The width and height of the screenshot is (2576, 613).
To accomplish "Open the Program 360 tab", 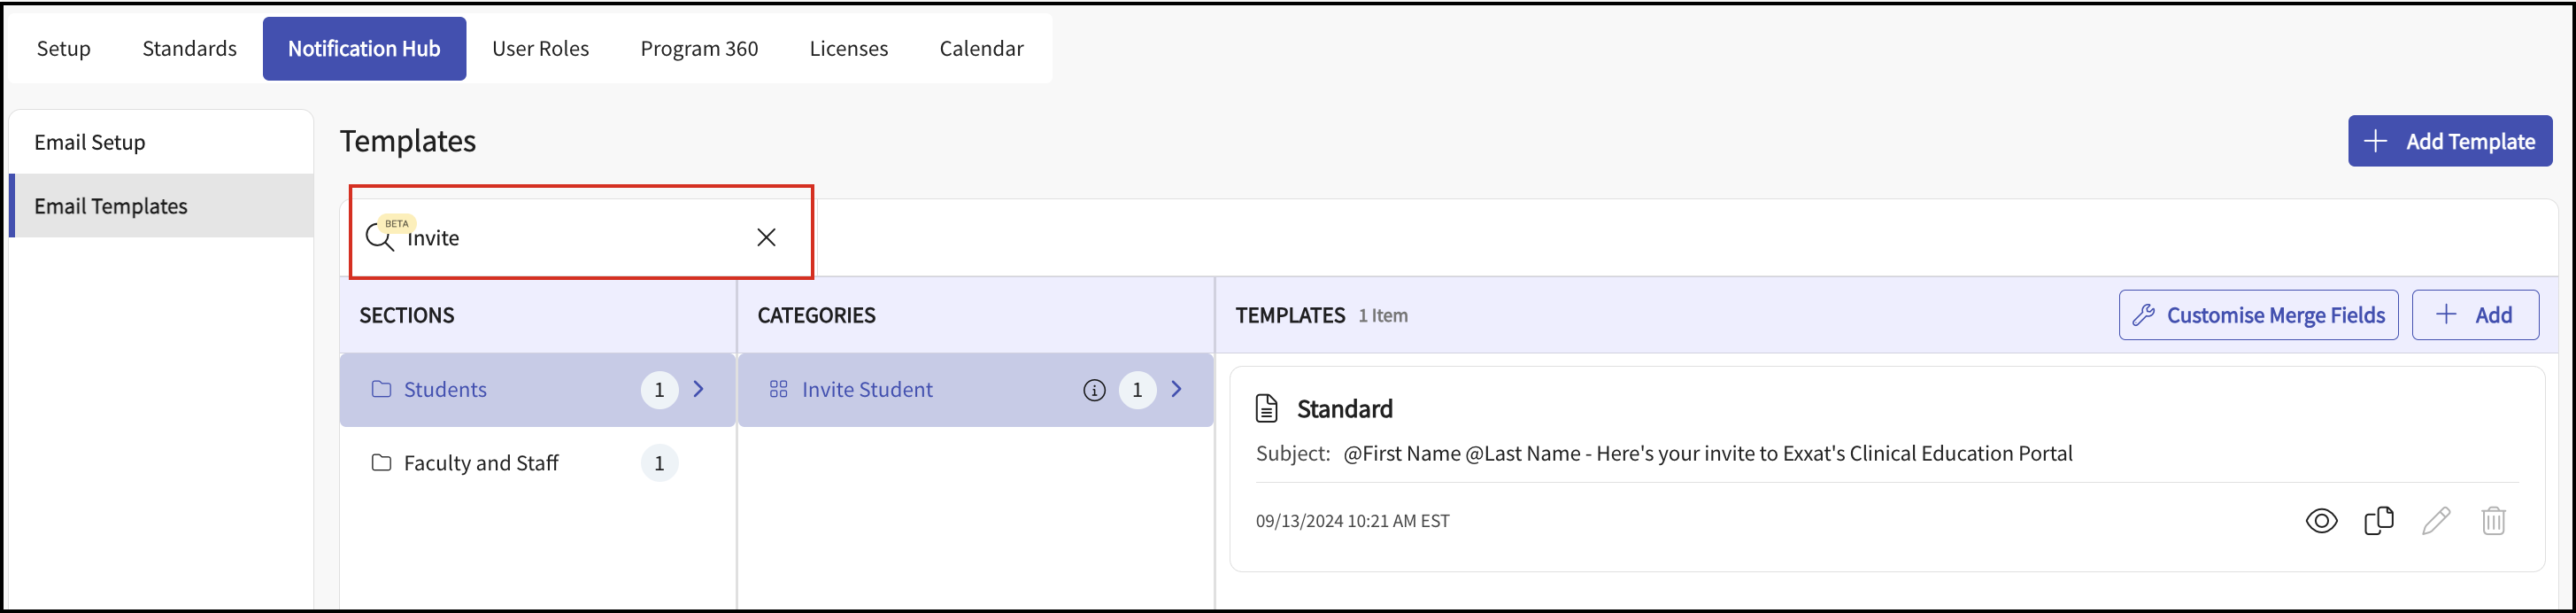I will click(x=699, y=48).
